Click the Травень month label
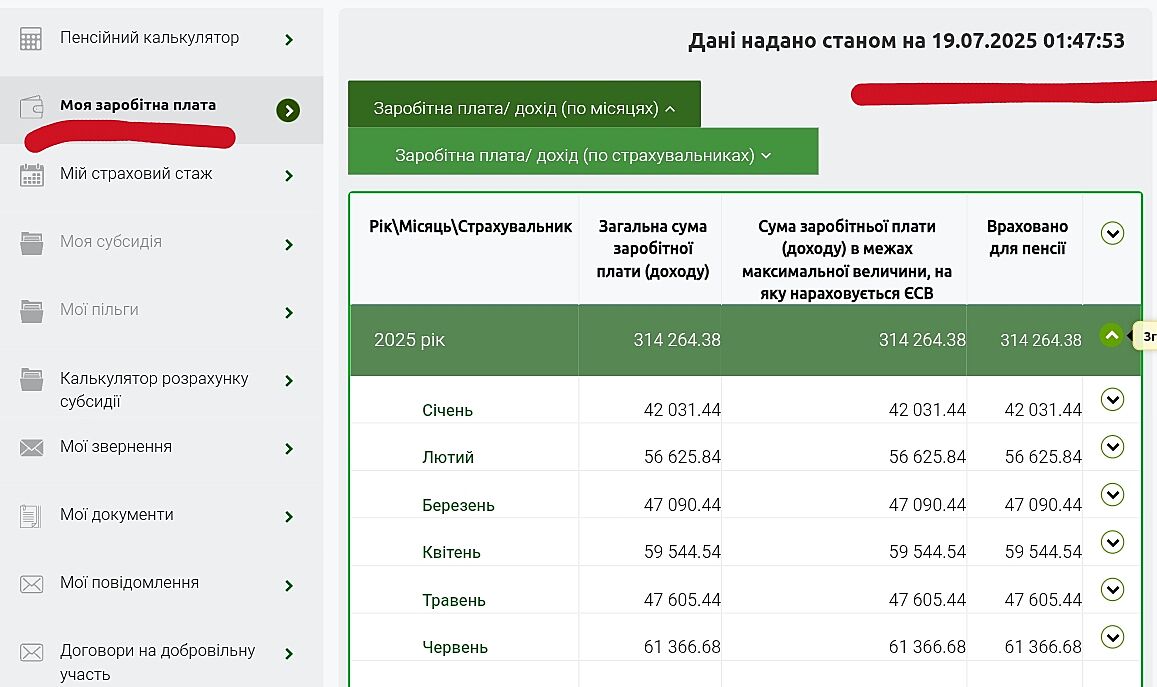 coord(453,600)
